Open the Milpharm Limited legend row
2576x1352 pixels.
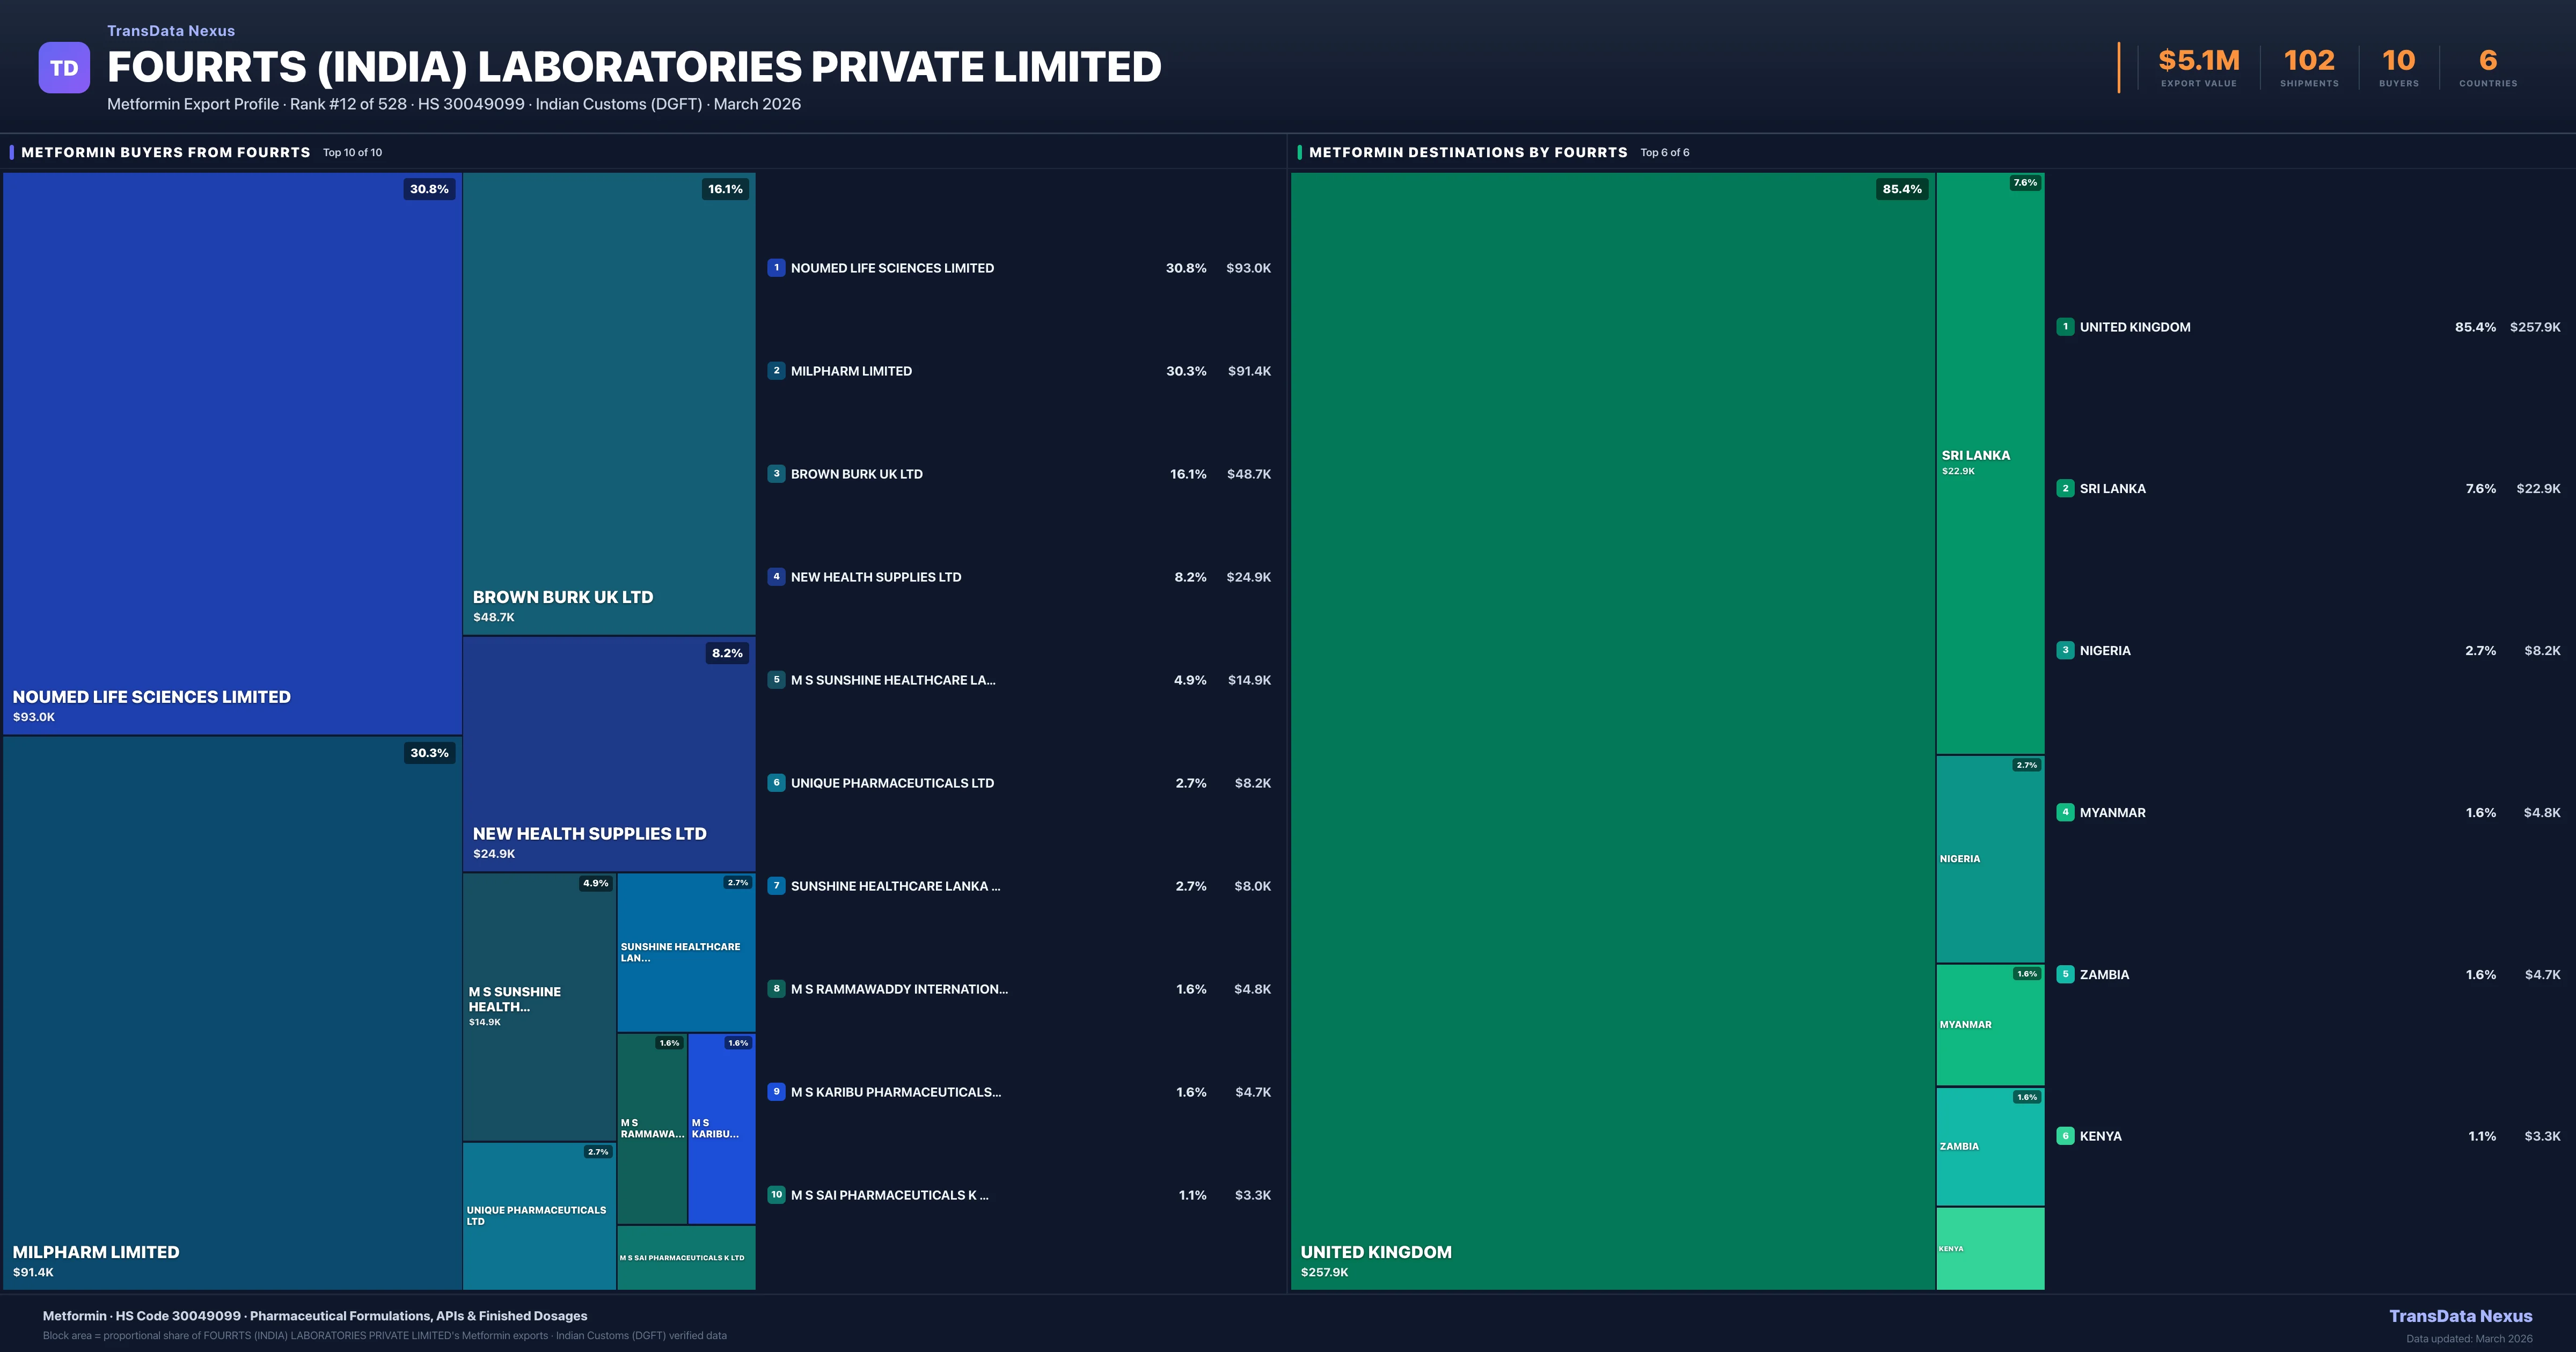pyautogui.click(x=851, y=371)
